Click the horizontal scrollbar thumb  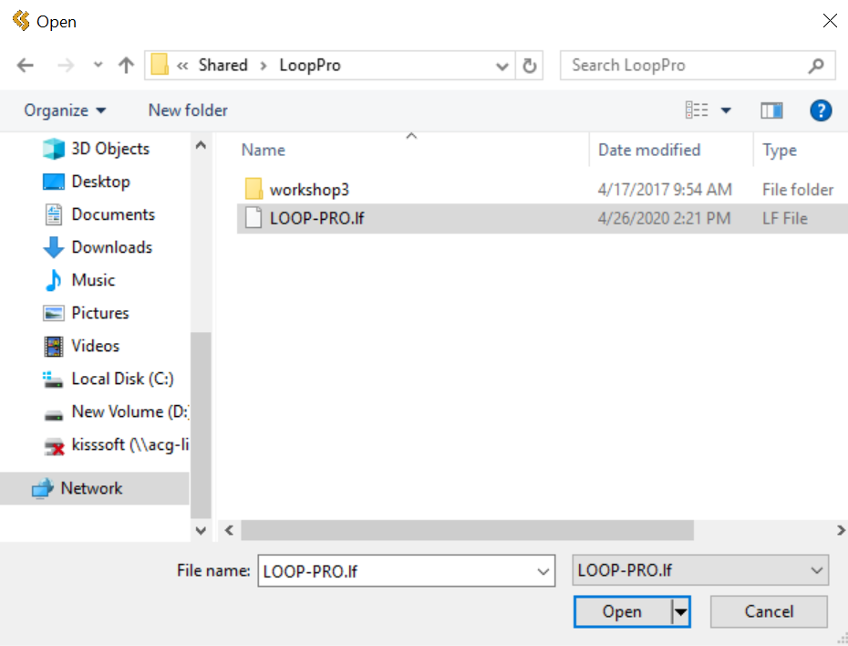tap(467, 530)
